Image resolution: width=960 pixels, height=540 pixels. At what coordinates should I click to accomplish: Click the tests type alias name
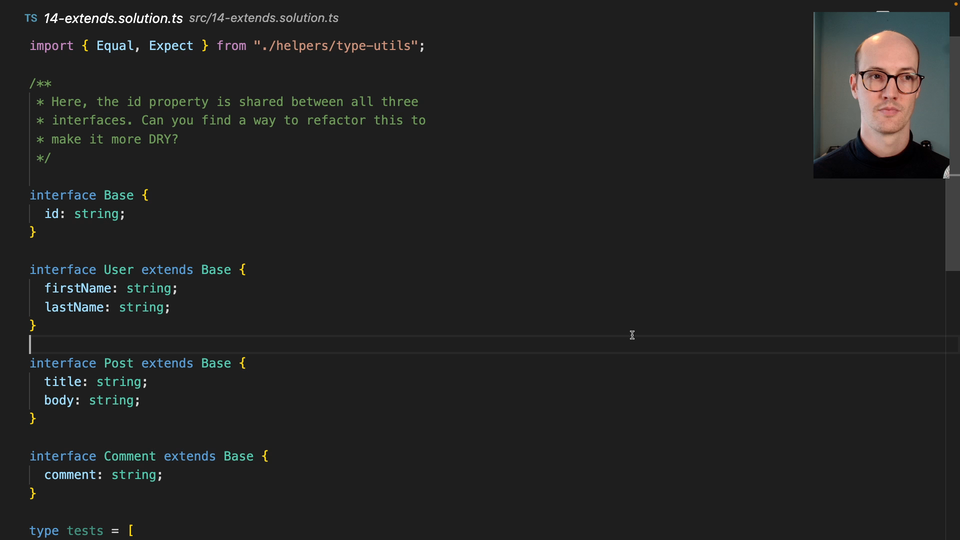point(85,531)
